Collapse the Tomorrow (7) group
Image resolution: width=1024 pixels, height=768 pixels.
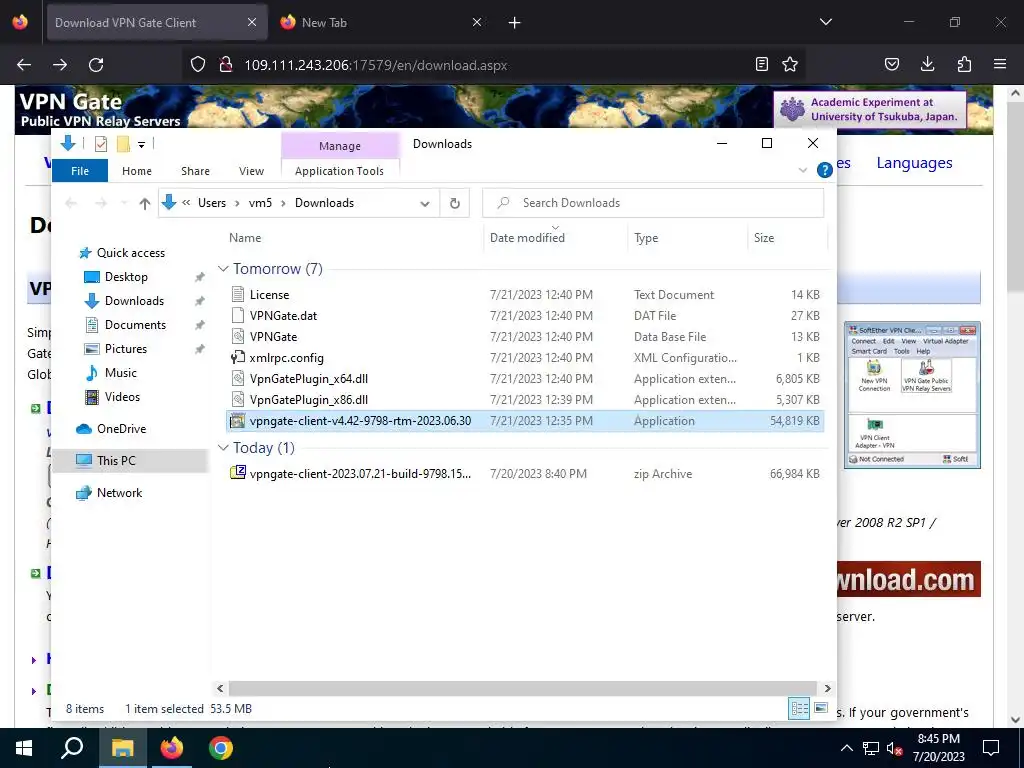pyautogui.click(x=223, y=268)
